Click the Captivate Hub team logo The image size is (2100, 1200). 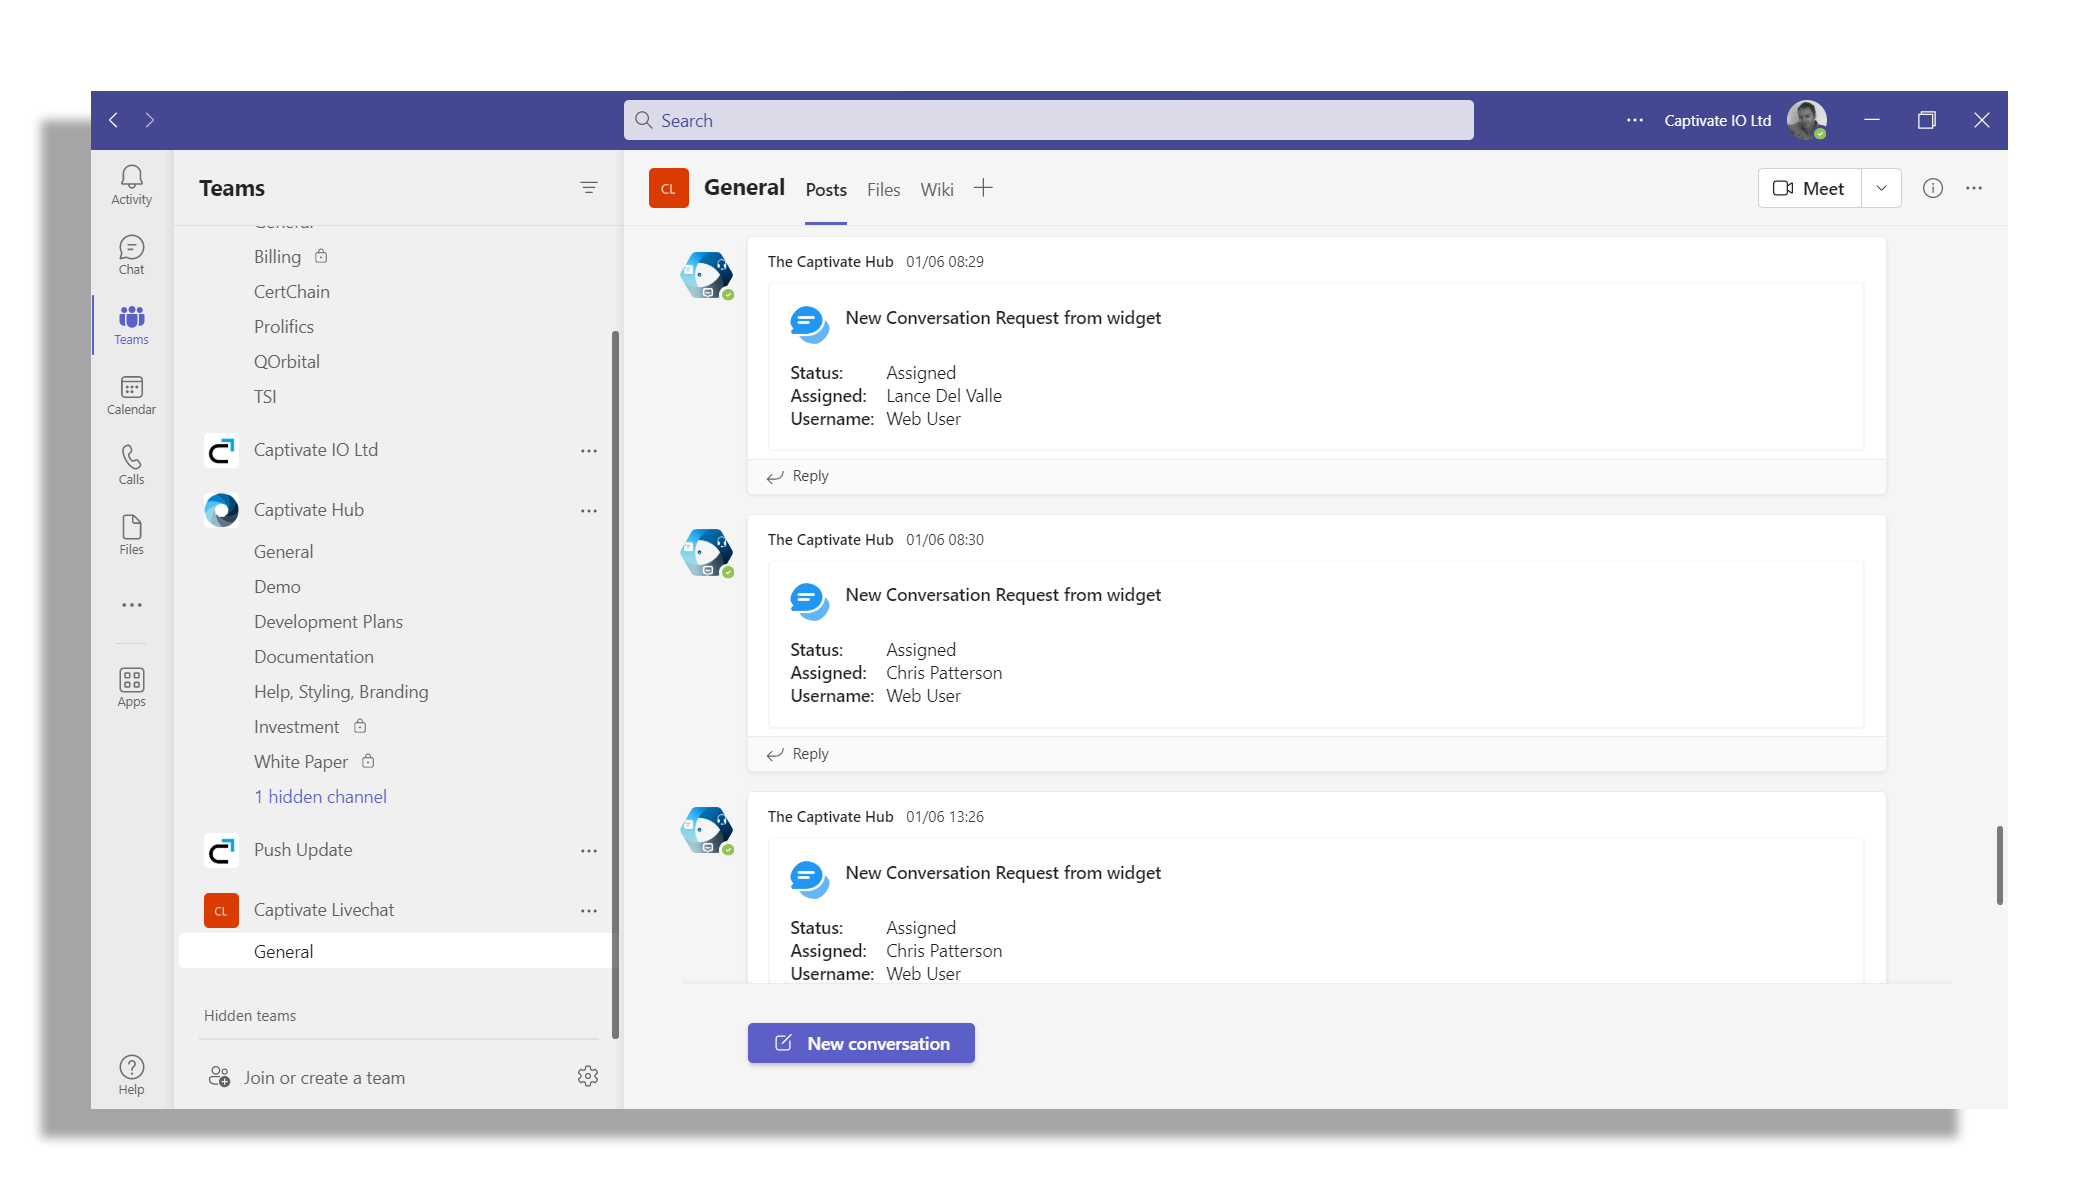tap(221, 510)
